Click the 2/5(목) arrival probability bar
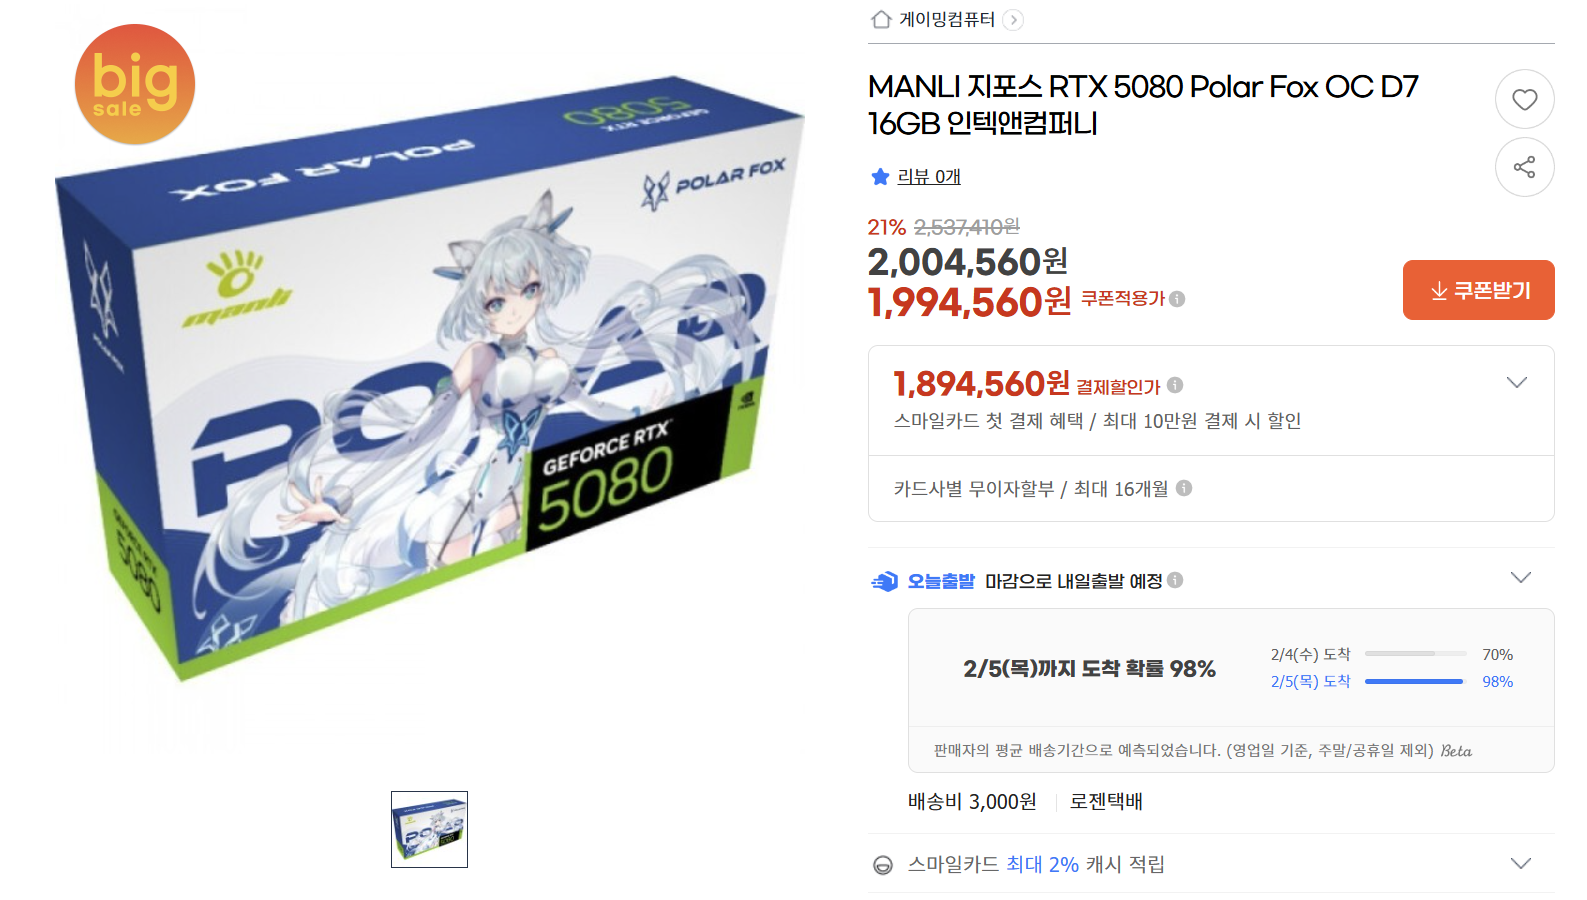The height and width of the screenshot is (900, 1587). (1413, 682)
